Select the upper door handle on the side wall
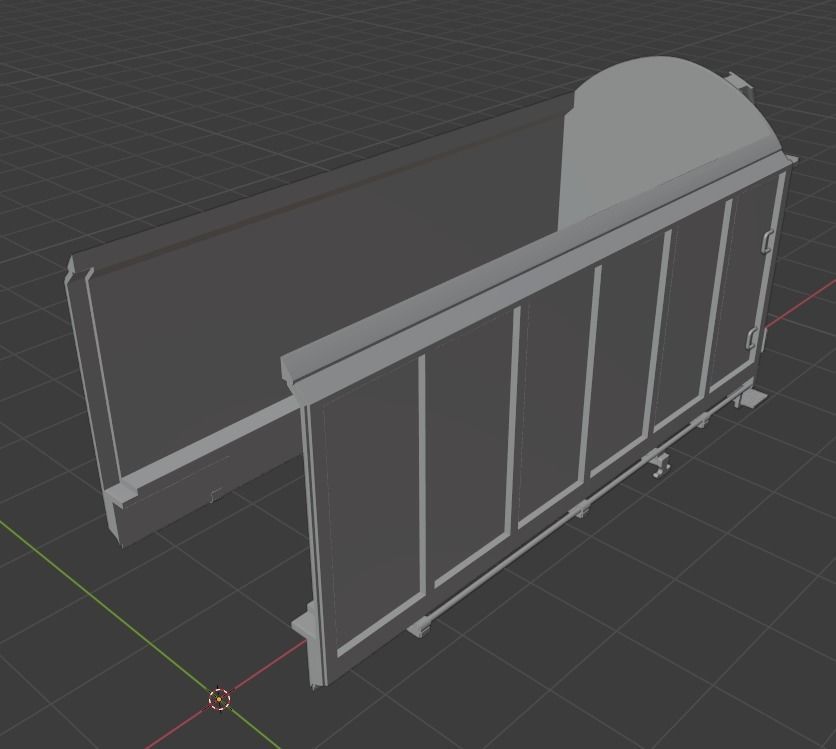Viewport: 836px width, 749px height. [x=766, y=240]
